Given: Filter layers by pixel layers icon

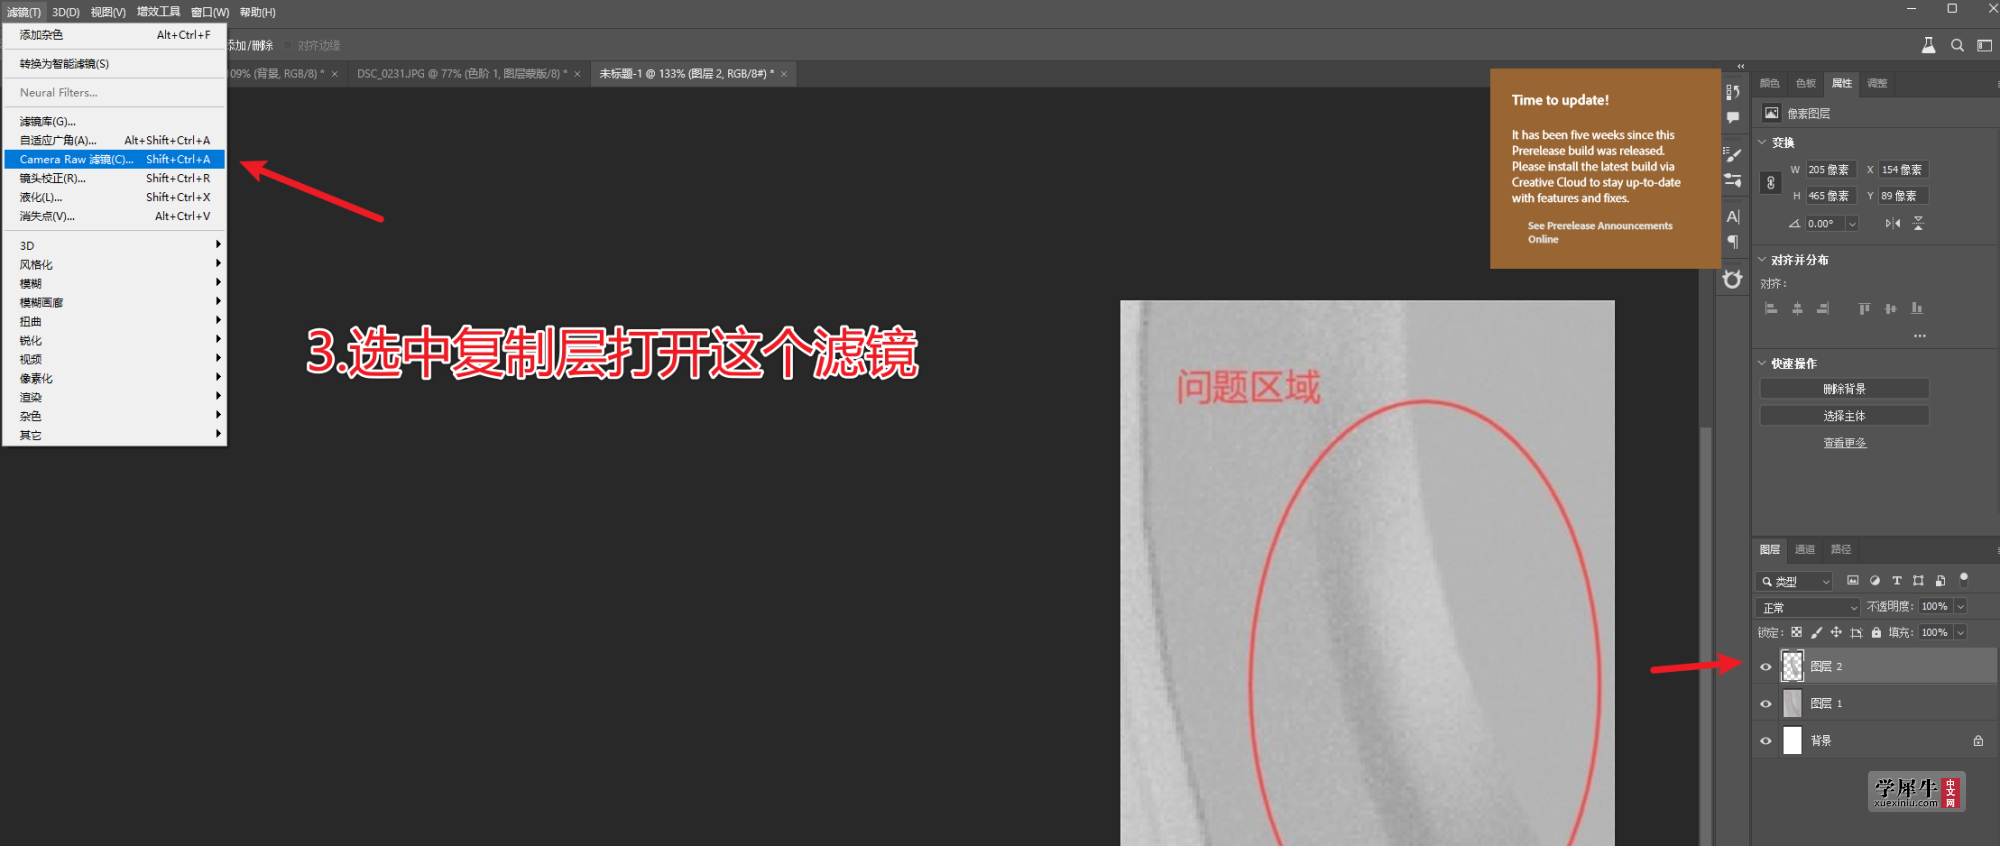Looking at the screenshot, I should pyautogui.click(x=1852, y=580).
